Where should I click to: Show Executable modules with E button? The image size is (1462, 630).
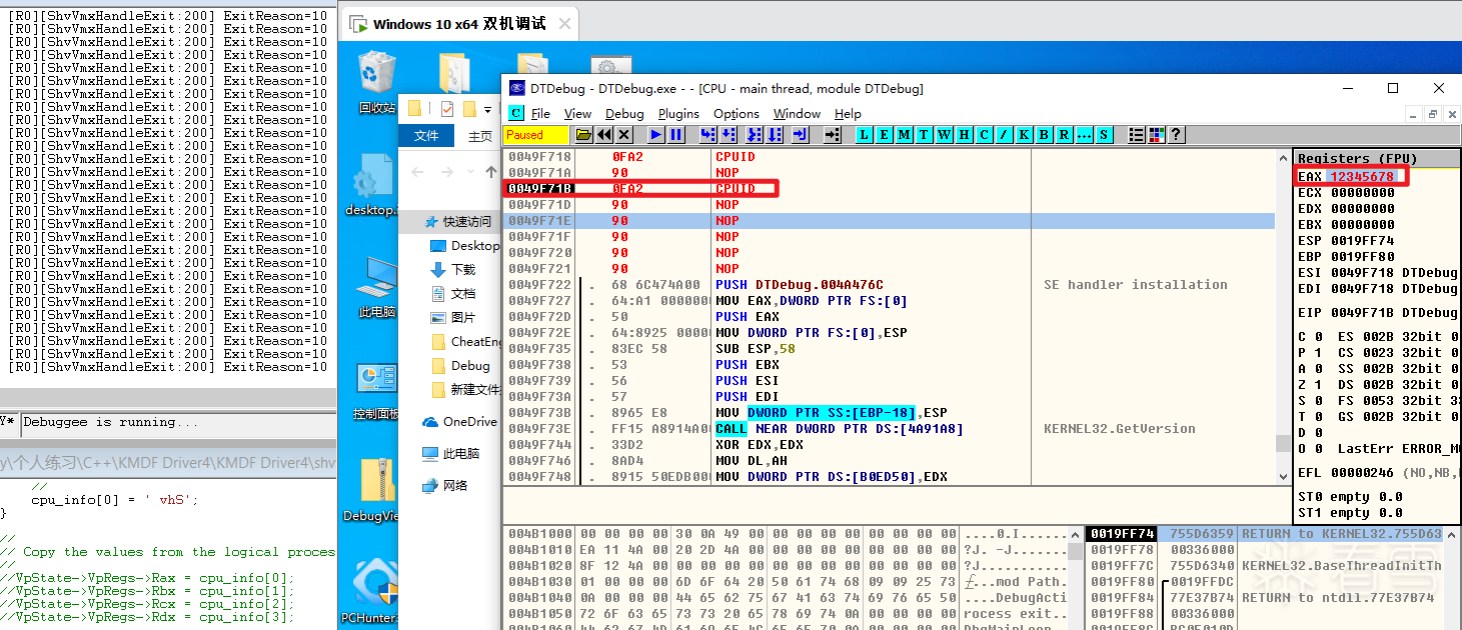pyautogui.click(x=884, y=134)
